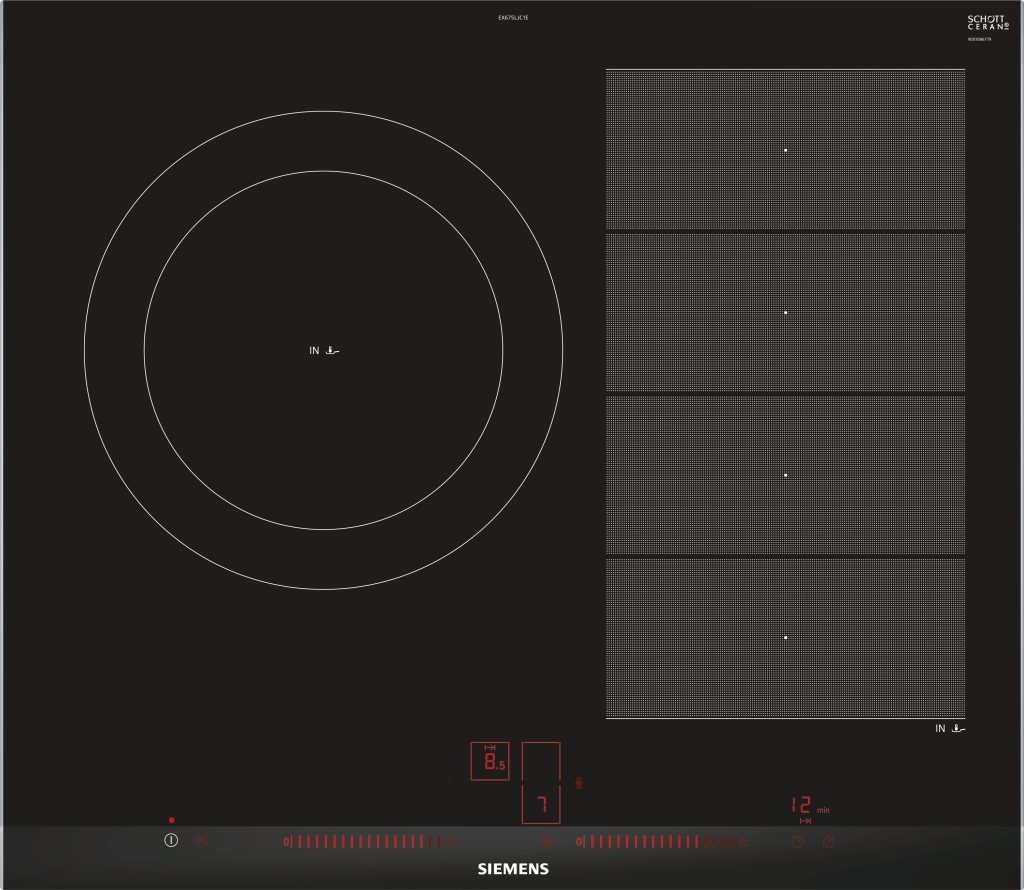This screenshot has height=890, width=1024.
Task: Touch the top flex zone segment's center dot
Action: (786, 150)
